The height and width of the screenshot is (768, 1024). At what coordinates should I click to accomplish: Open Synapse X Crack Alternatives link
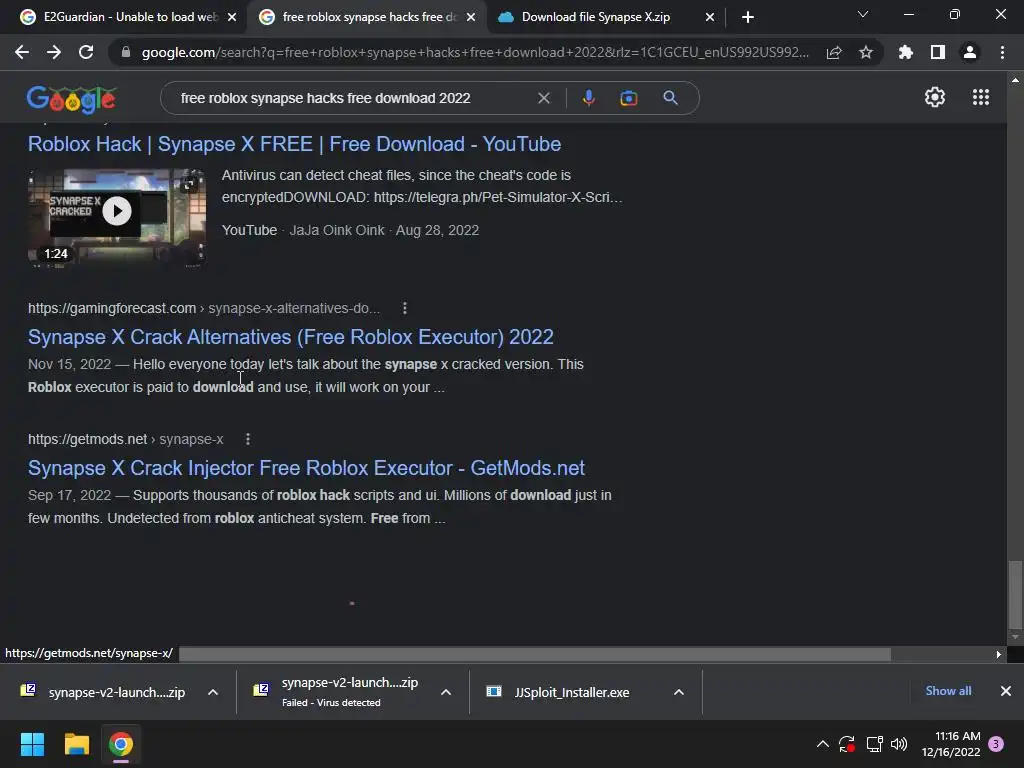click(x=291, y=337)
